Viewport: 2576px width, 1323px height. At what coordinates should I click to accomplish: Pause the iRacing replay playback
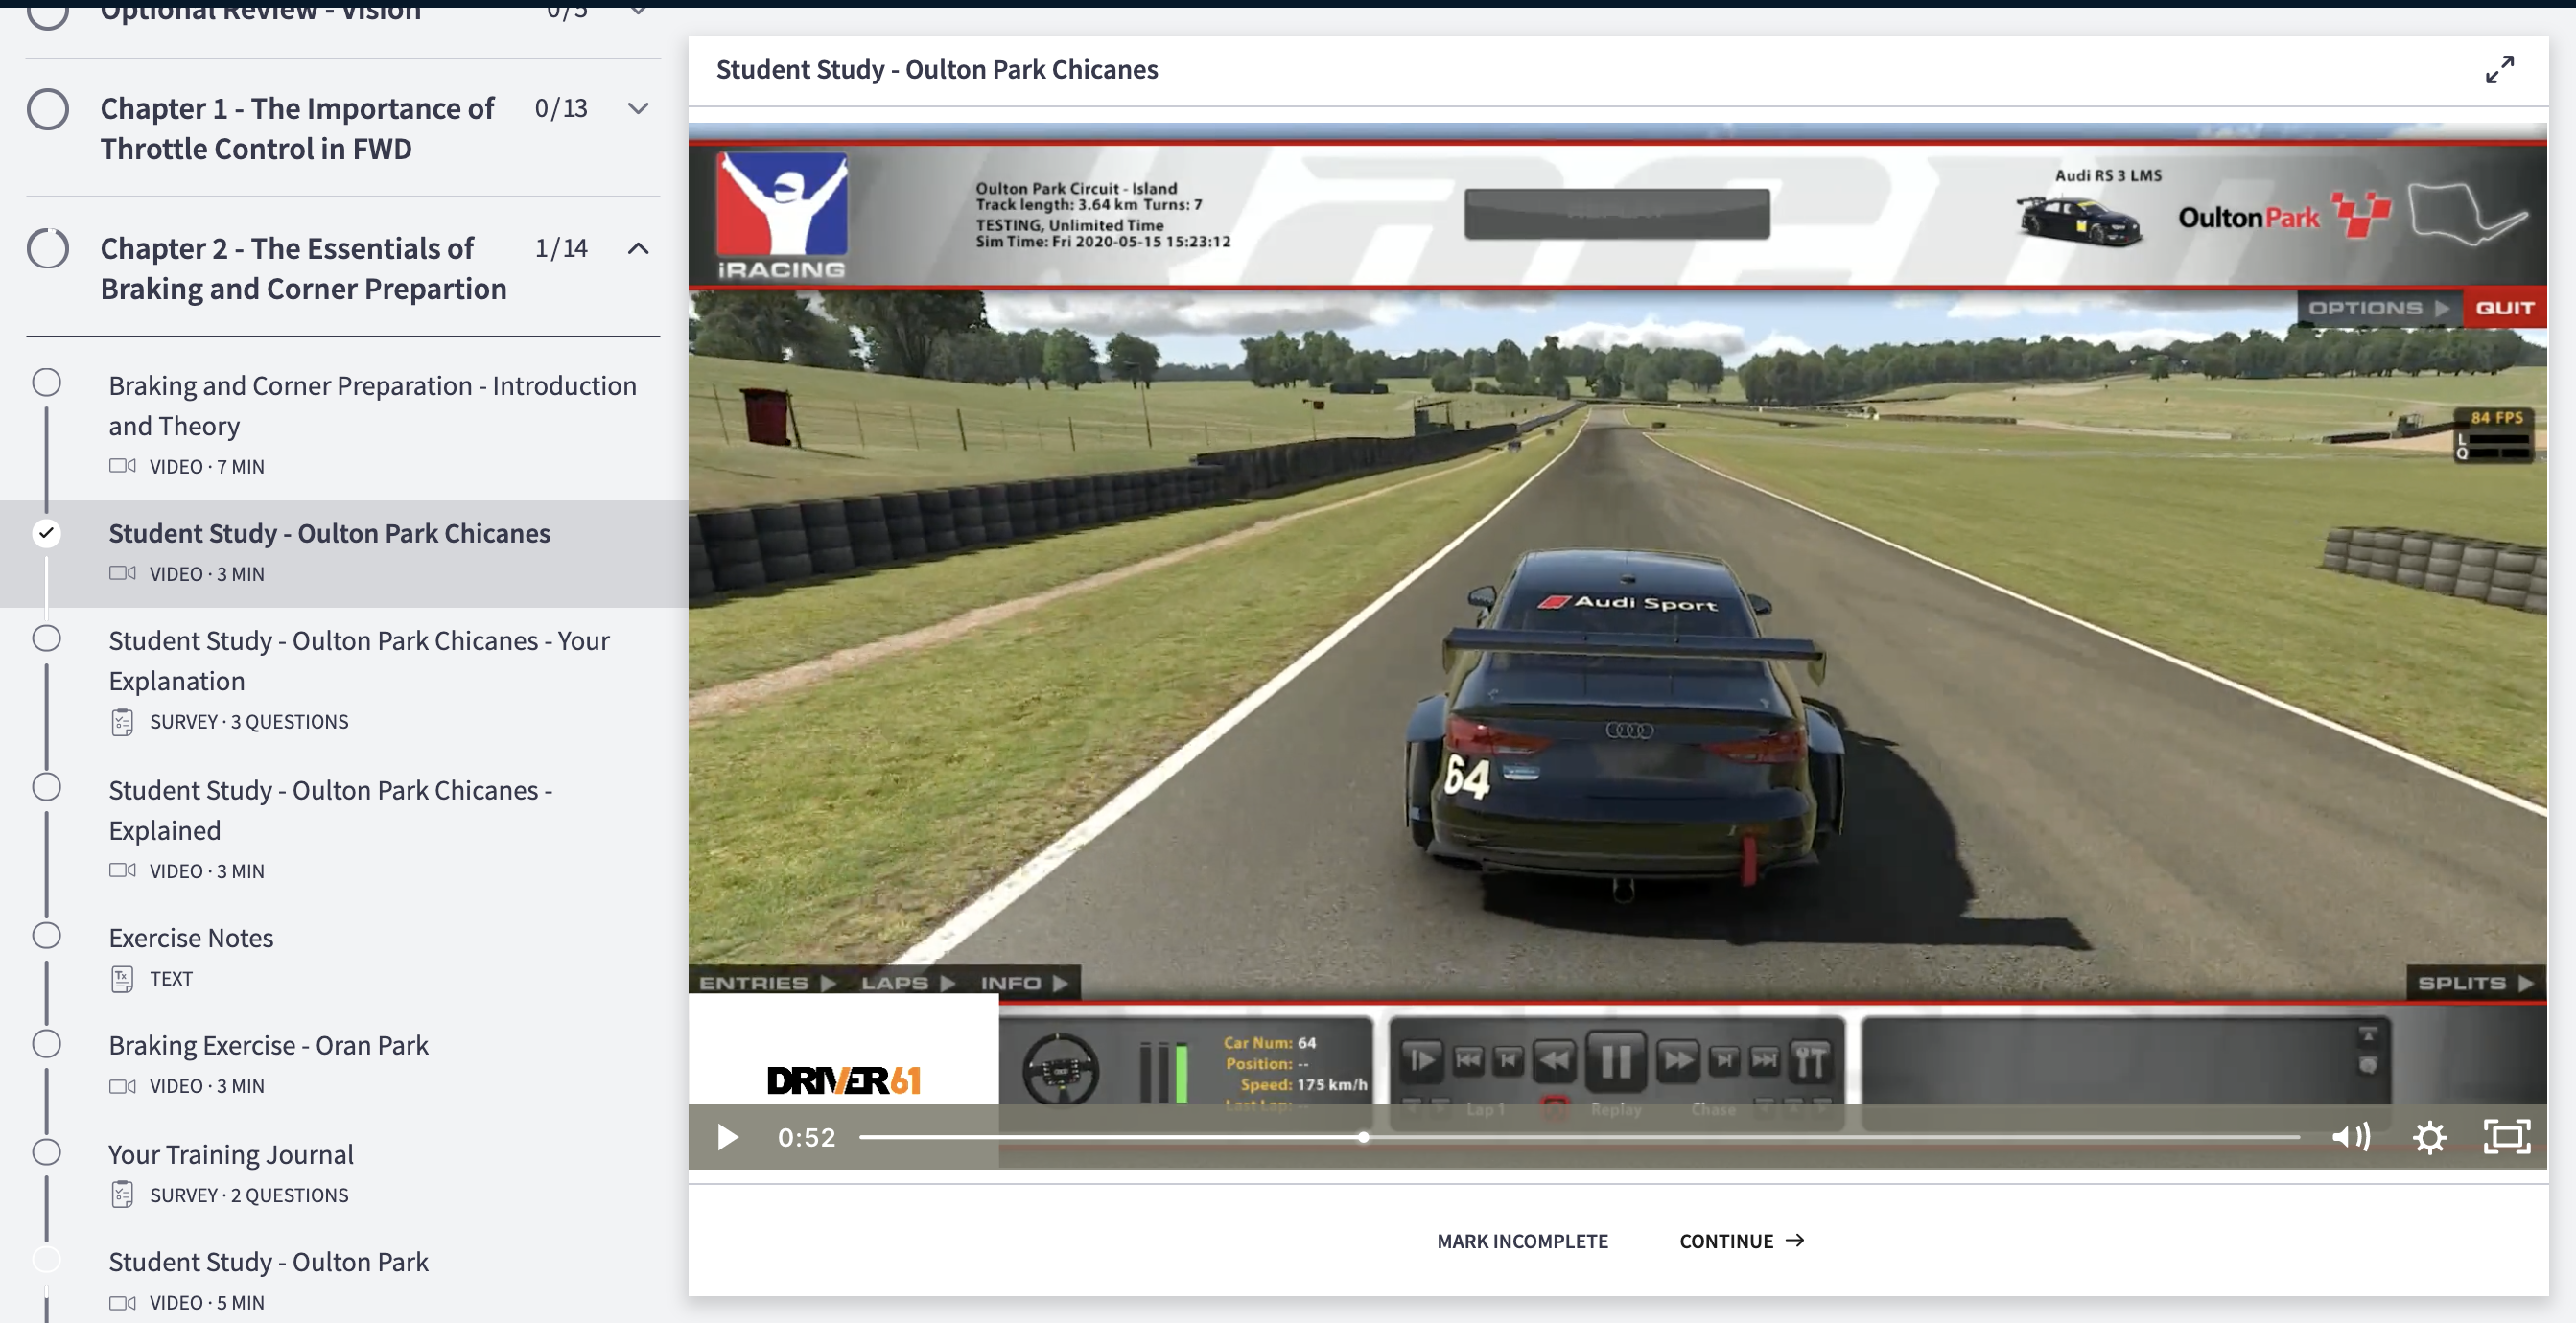[1616, 1062]
